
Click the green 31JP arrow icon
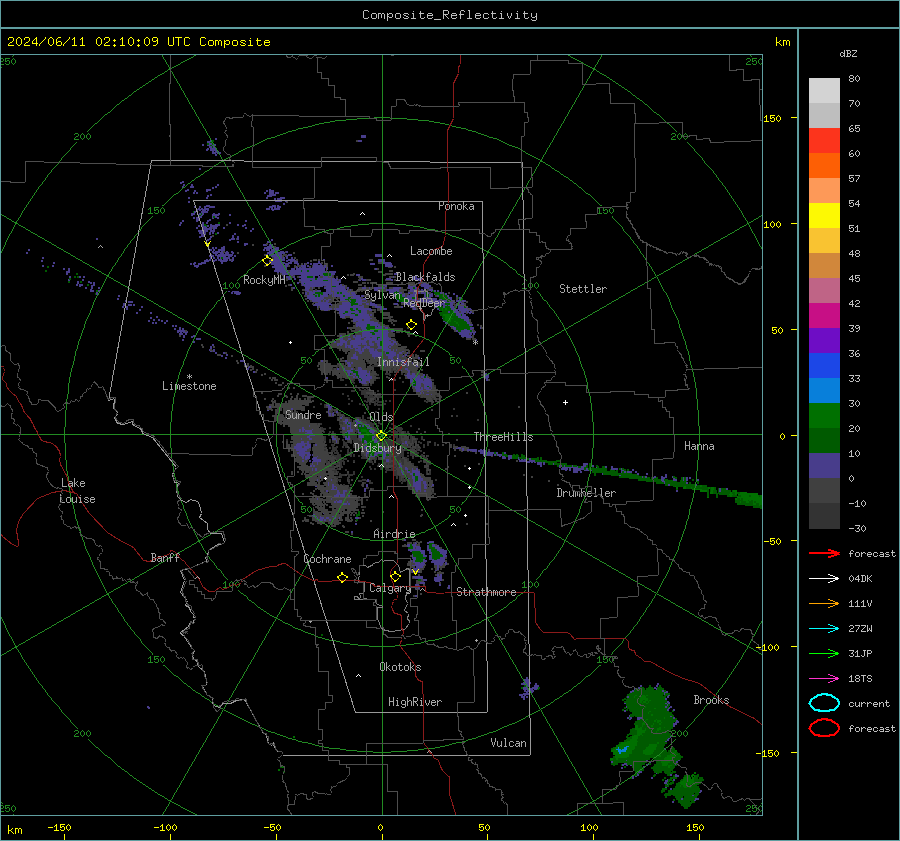tap(824, 653)
